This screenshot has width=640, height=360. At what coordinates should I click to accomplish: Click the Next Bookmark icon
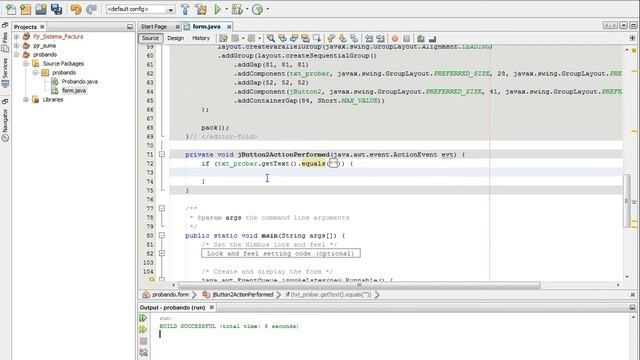click(342, 38)
